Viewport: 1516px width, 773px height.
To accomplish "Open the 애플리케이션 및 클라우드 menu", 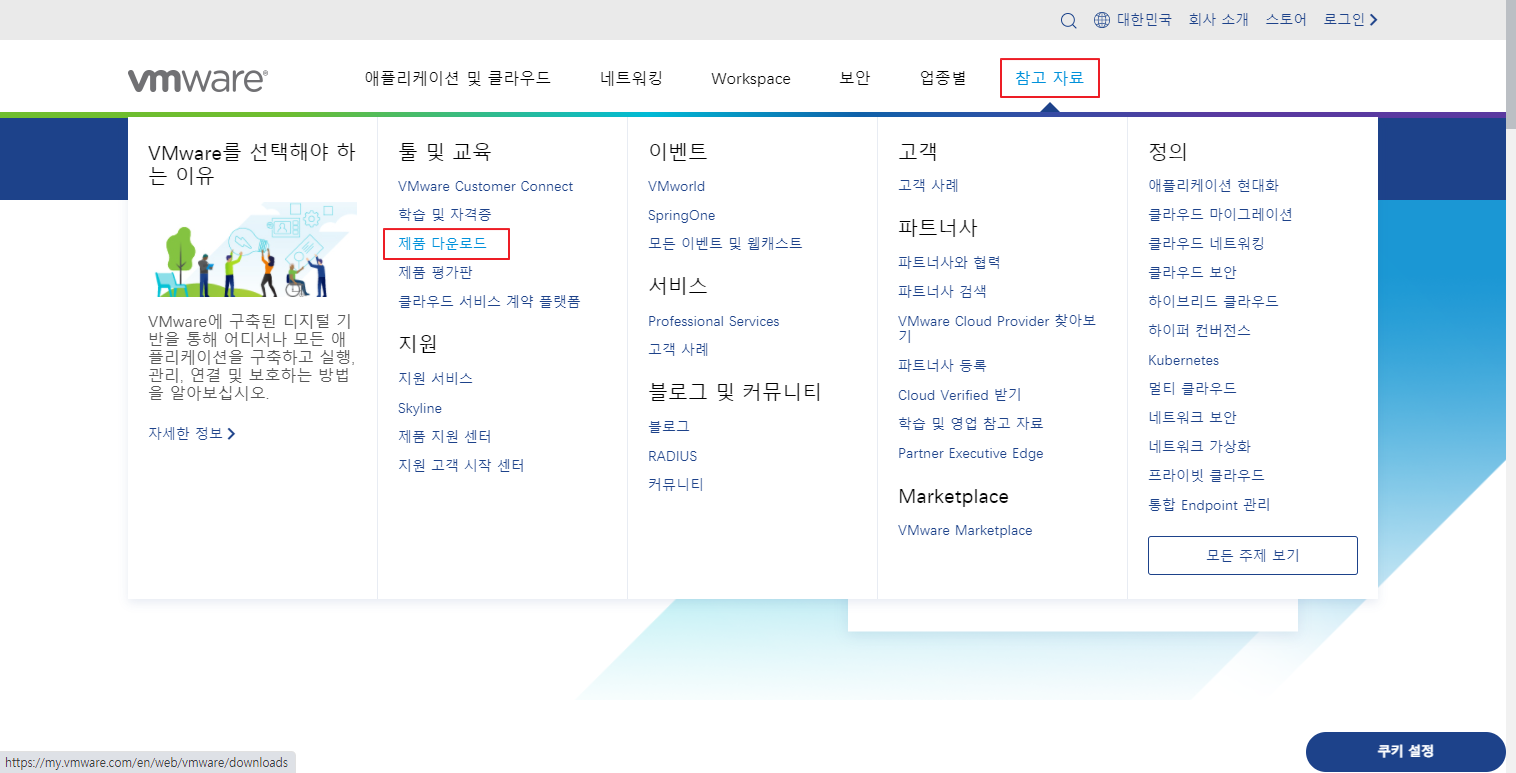I will coord(458,78).
